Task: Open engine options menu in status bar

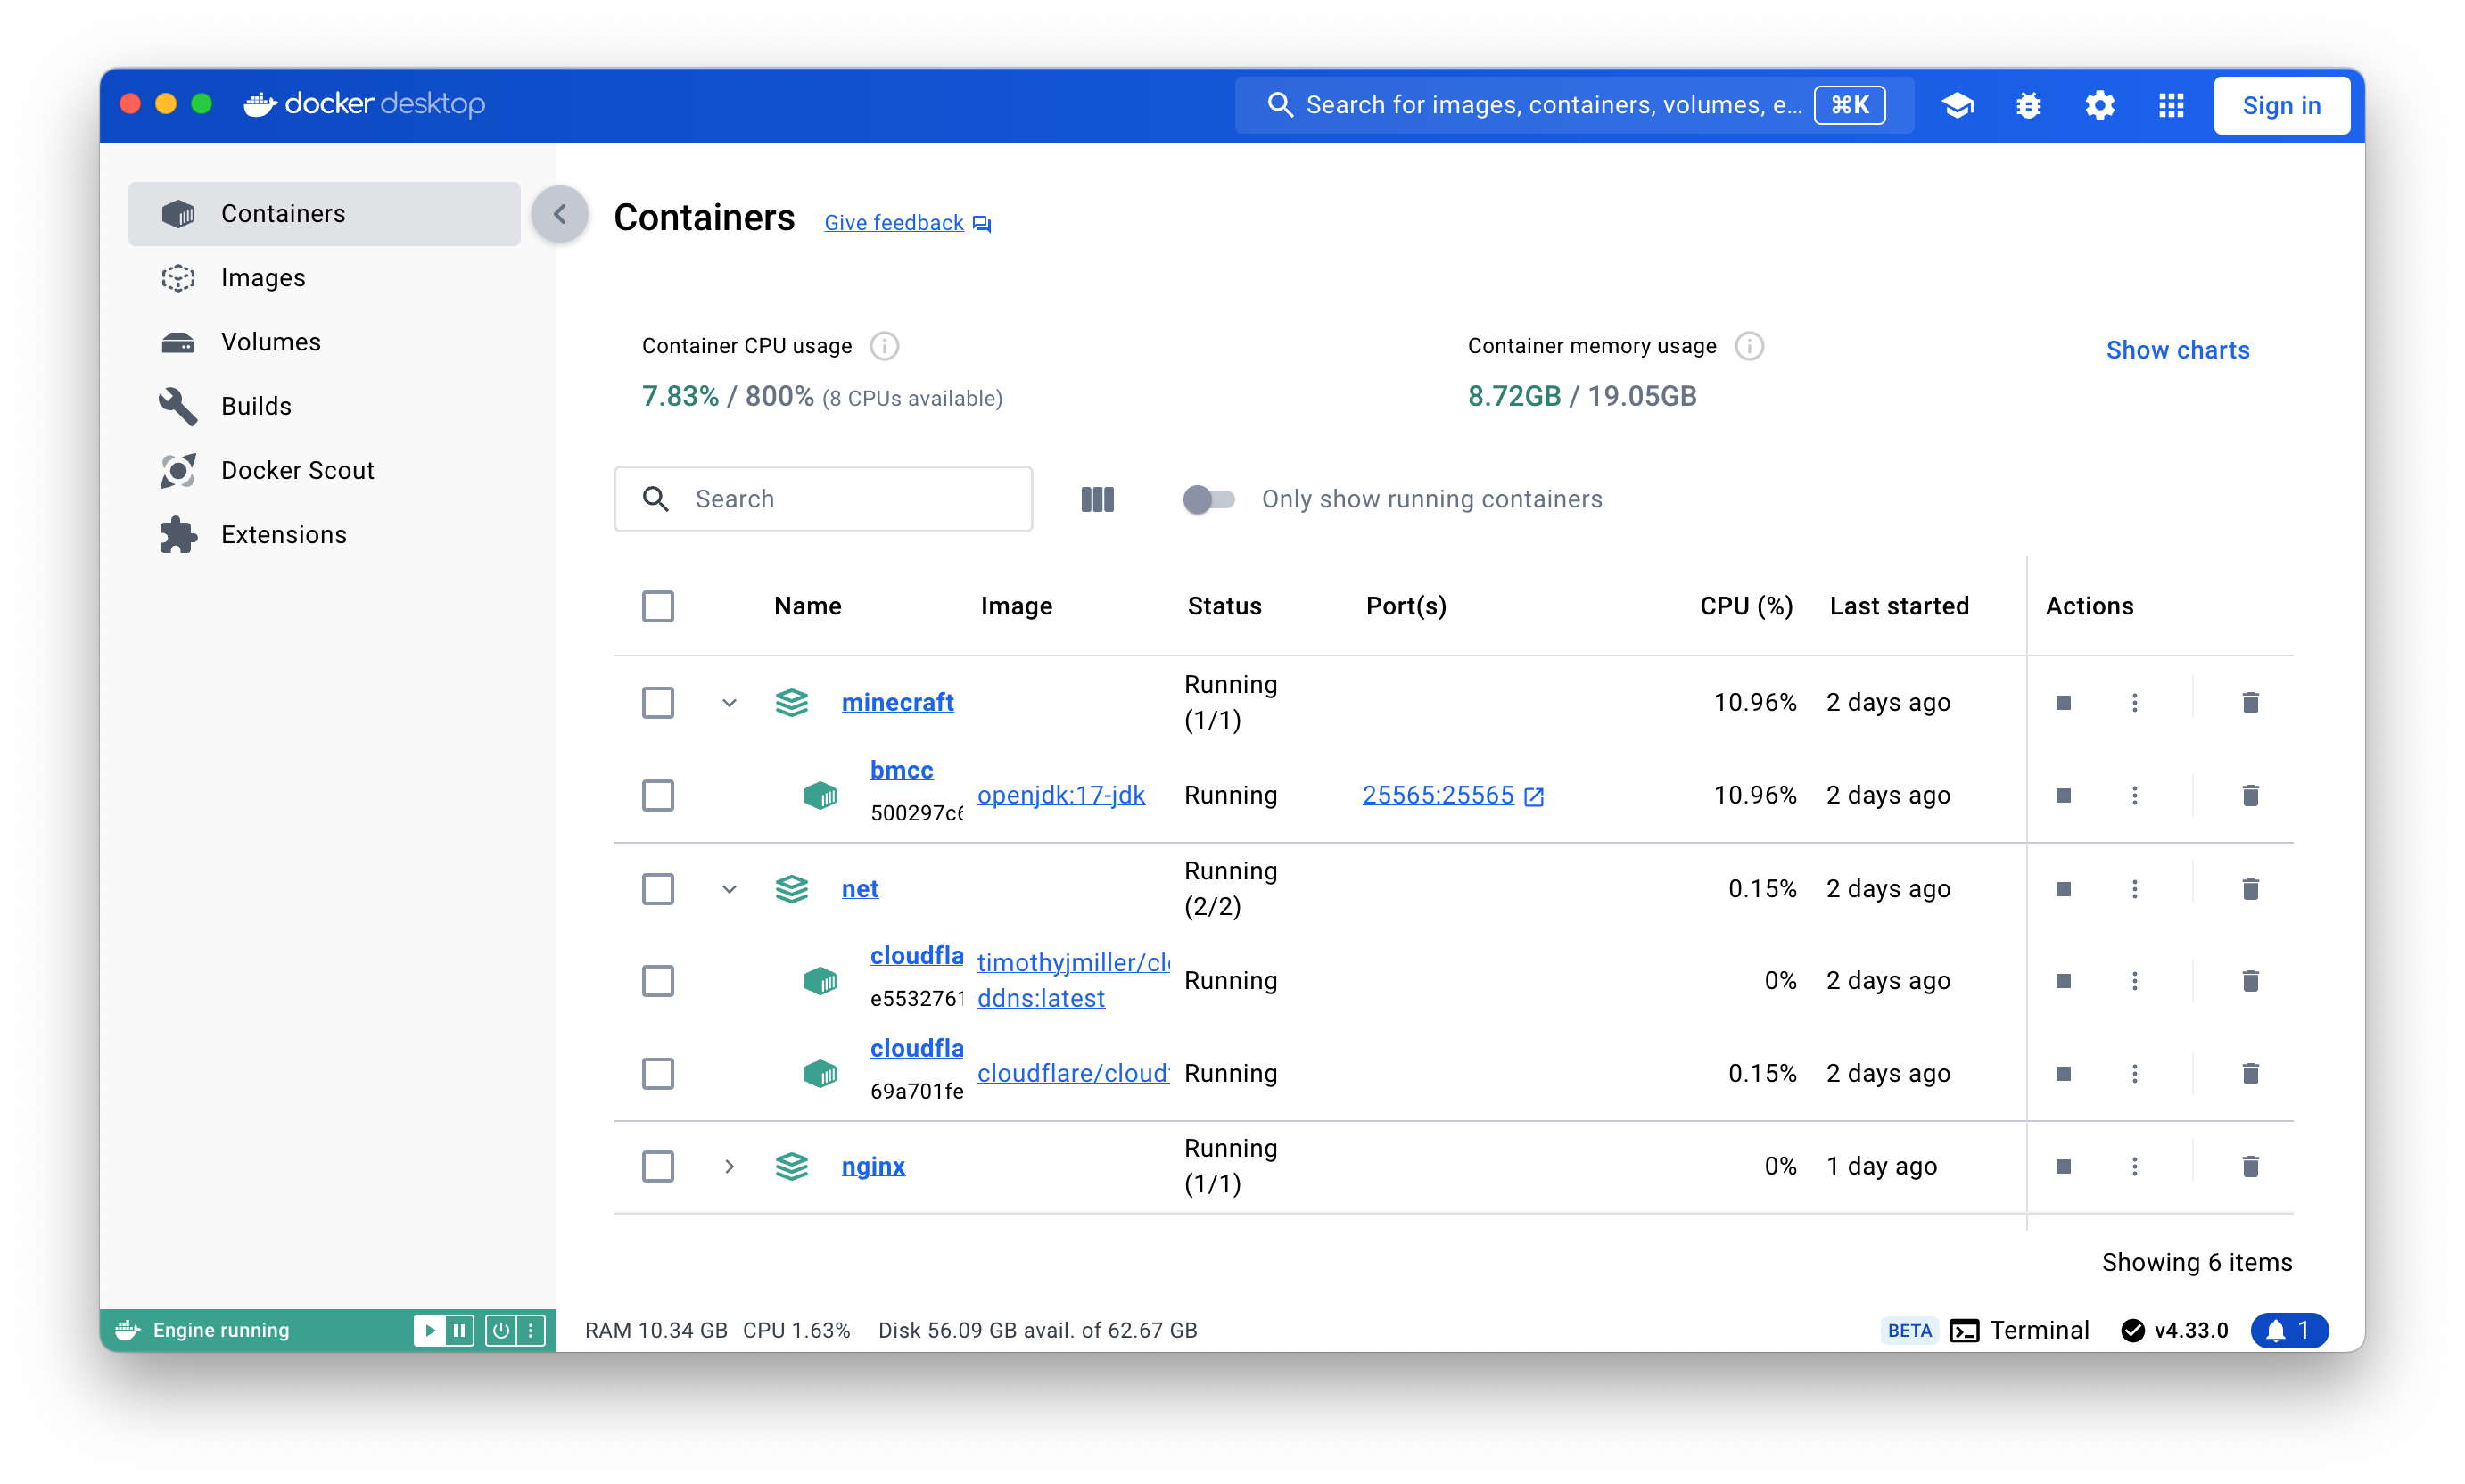Action: [531, 1330]
